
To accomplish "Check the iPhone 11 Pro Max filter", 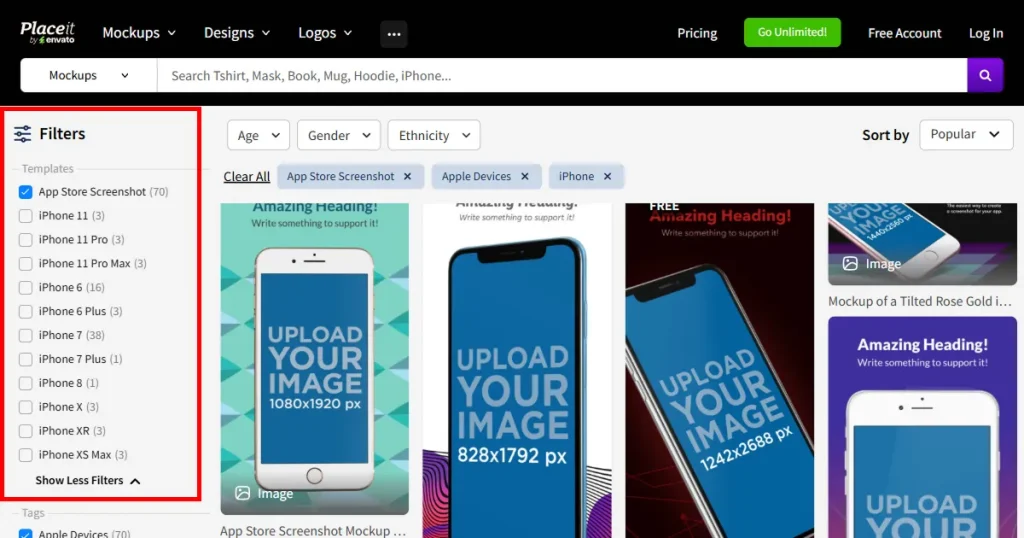I will pos(25,264).
